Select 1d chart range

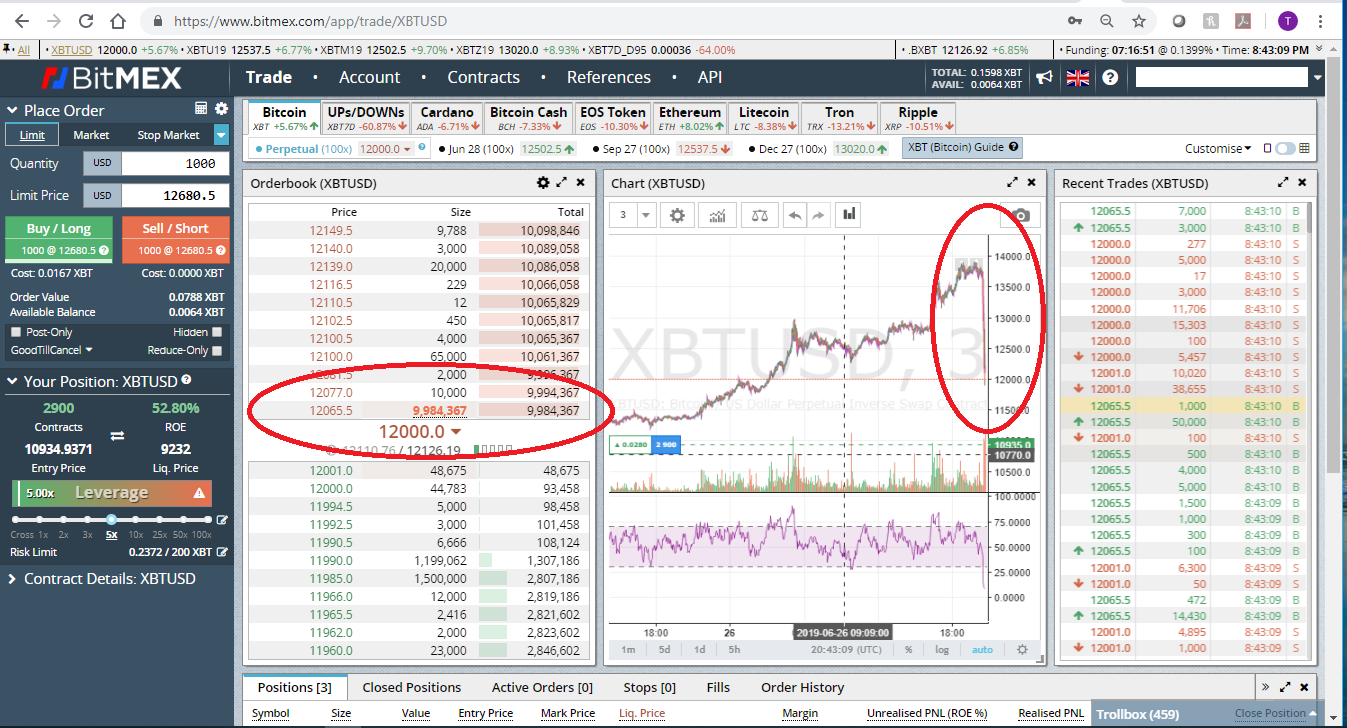click(699, 649)
